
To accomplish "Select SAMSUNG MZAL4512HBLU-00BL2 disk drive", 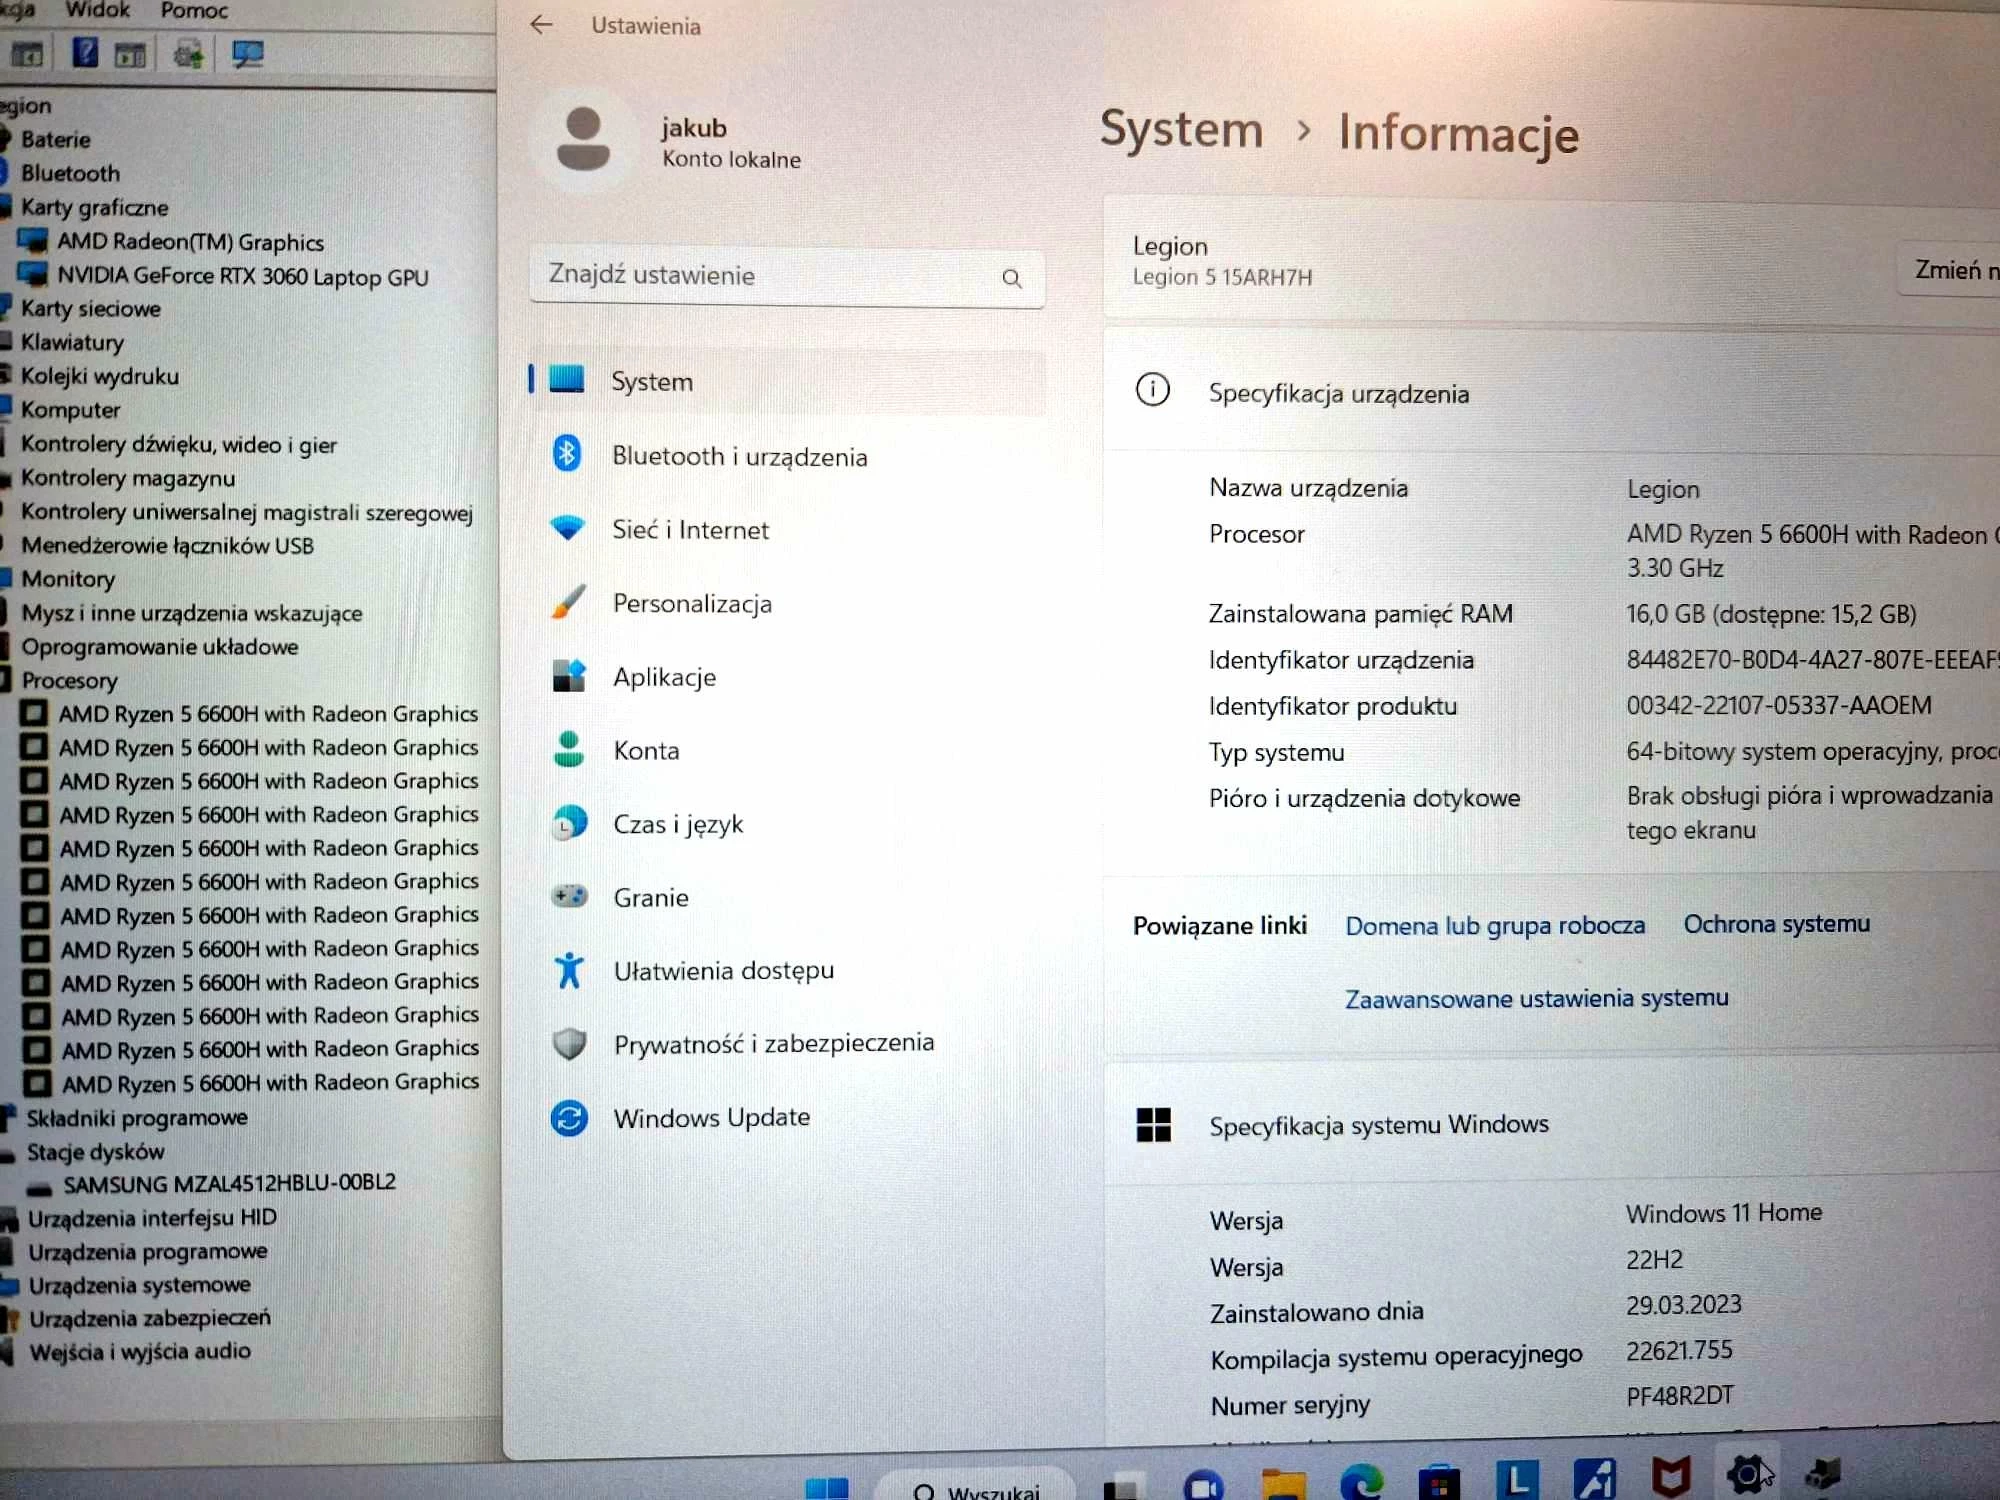I will click(229, 1184).
